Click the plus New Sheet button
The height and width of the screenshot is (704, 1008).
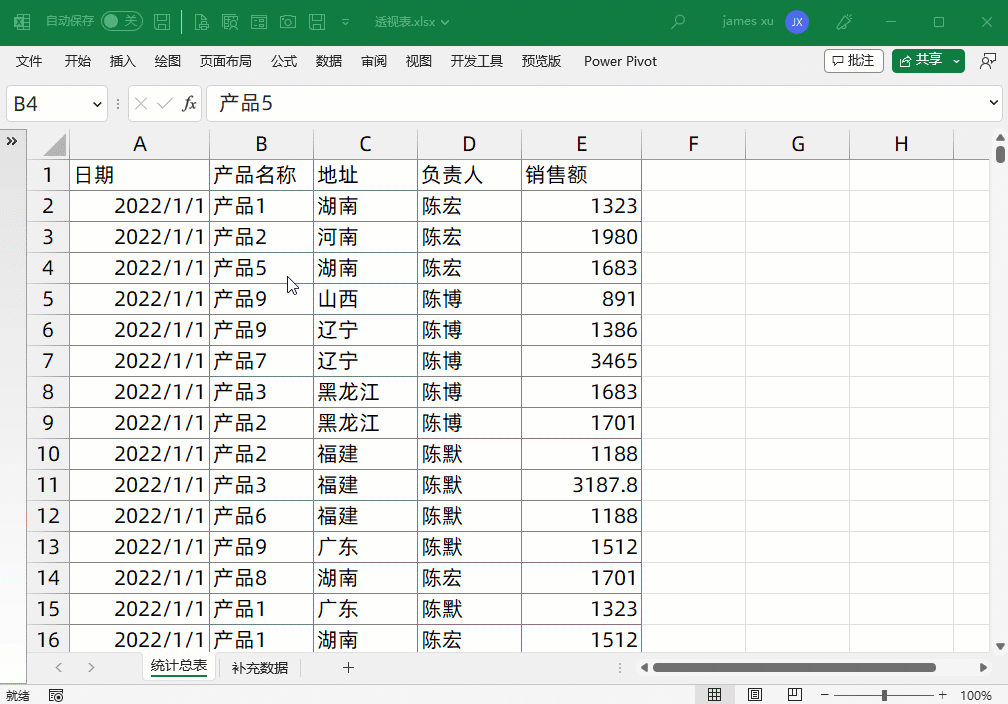point(348,667)
